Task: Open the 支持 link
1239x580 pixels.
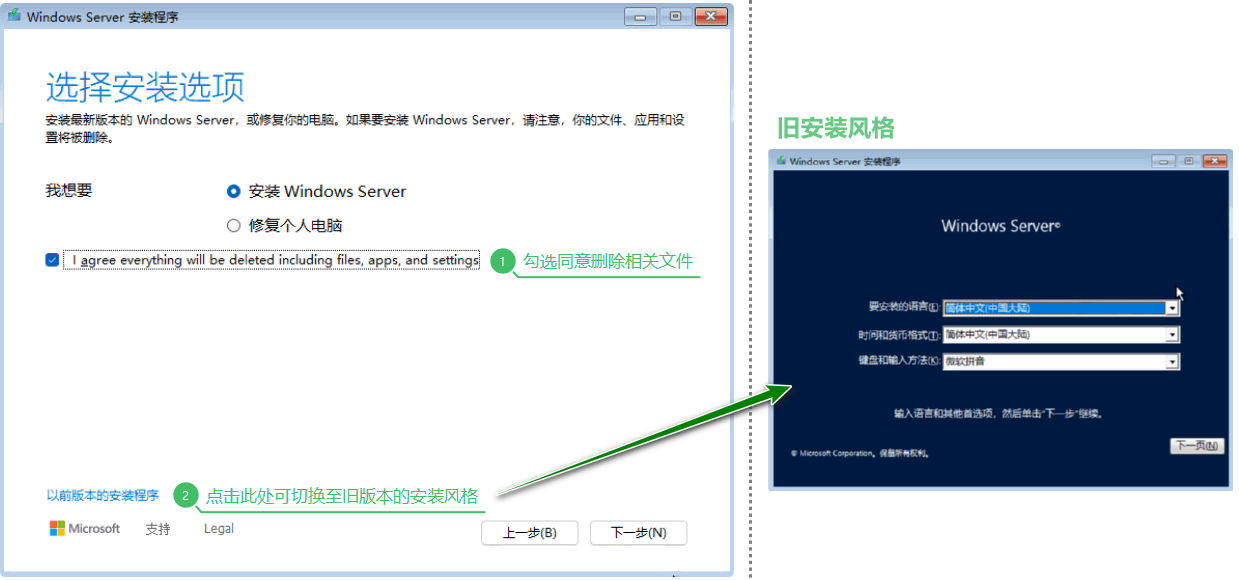Action: click(x=158, y=529)
